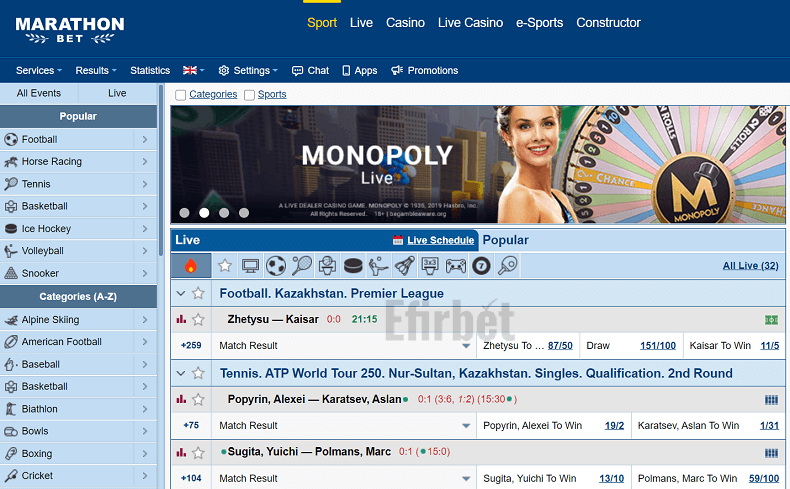This screenshot has height=489, width=790.
Task: Open the Results dropdown menu
Action: point(96,71)
